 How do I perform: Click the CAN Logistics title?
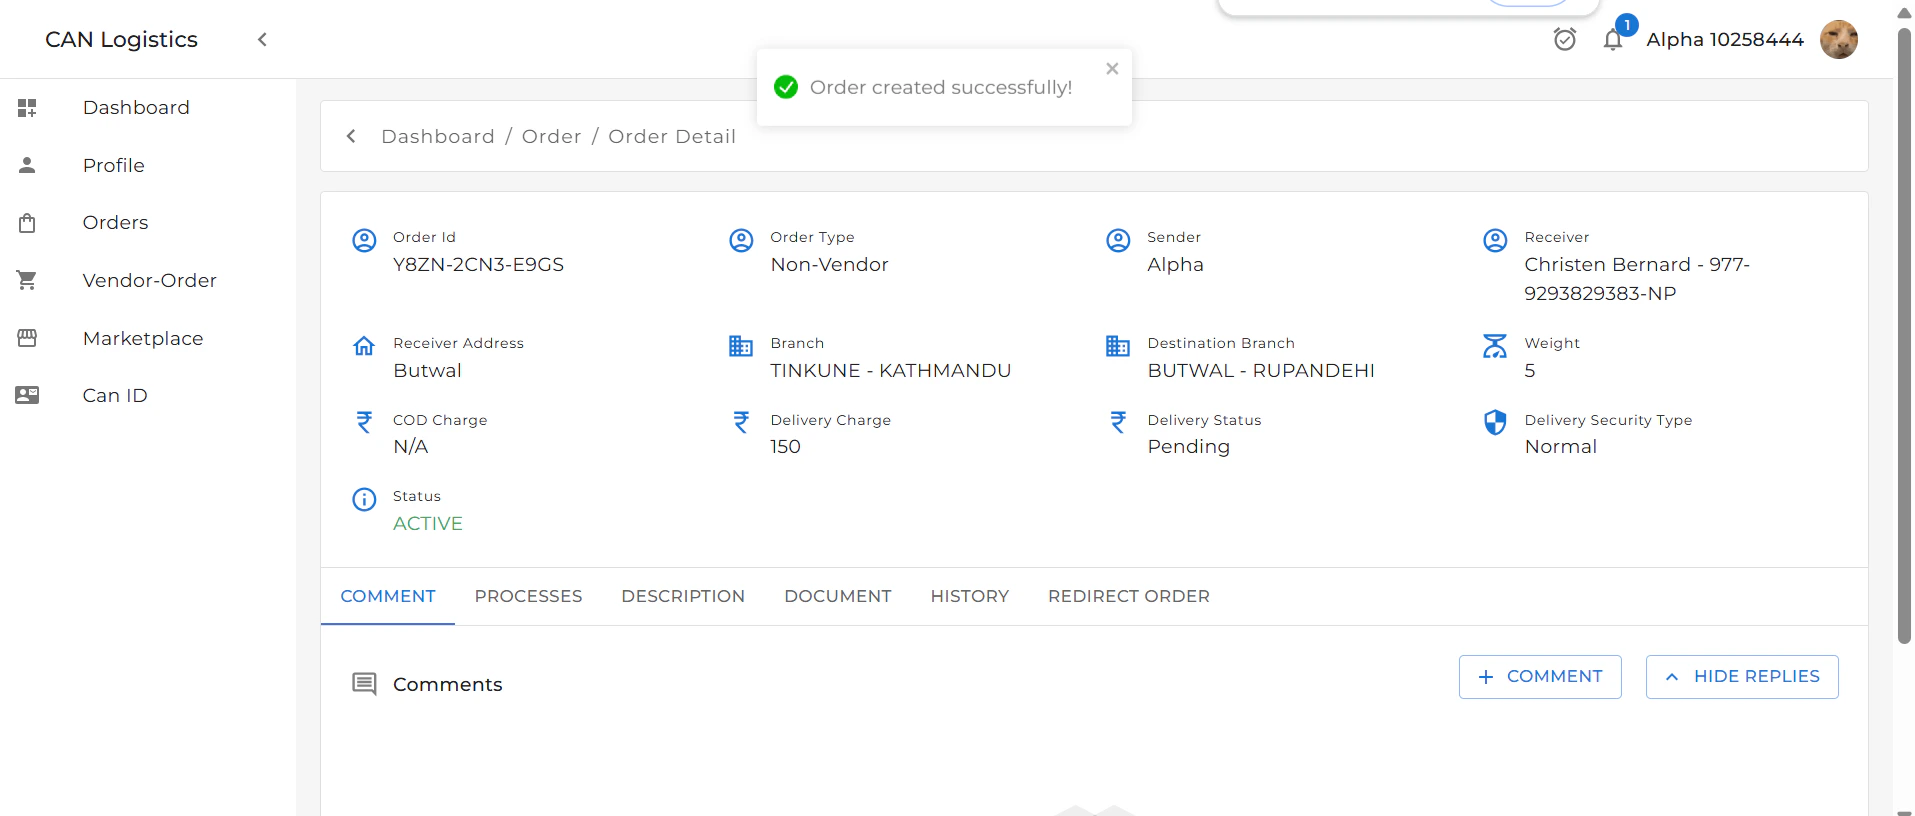(121, 40)
